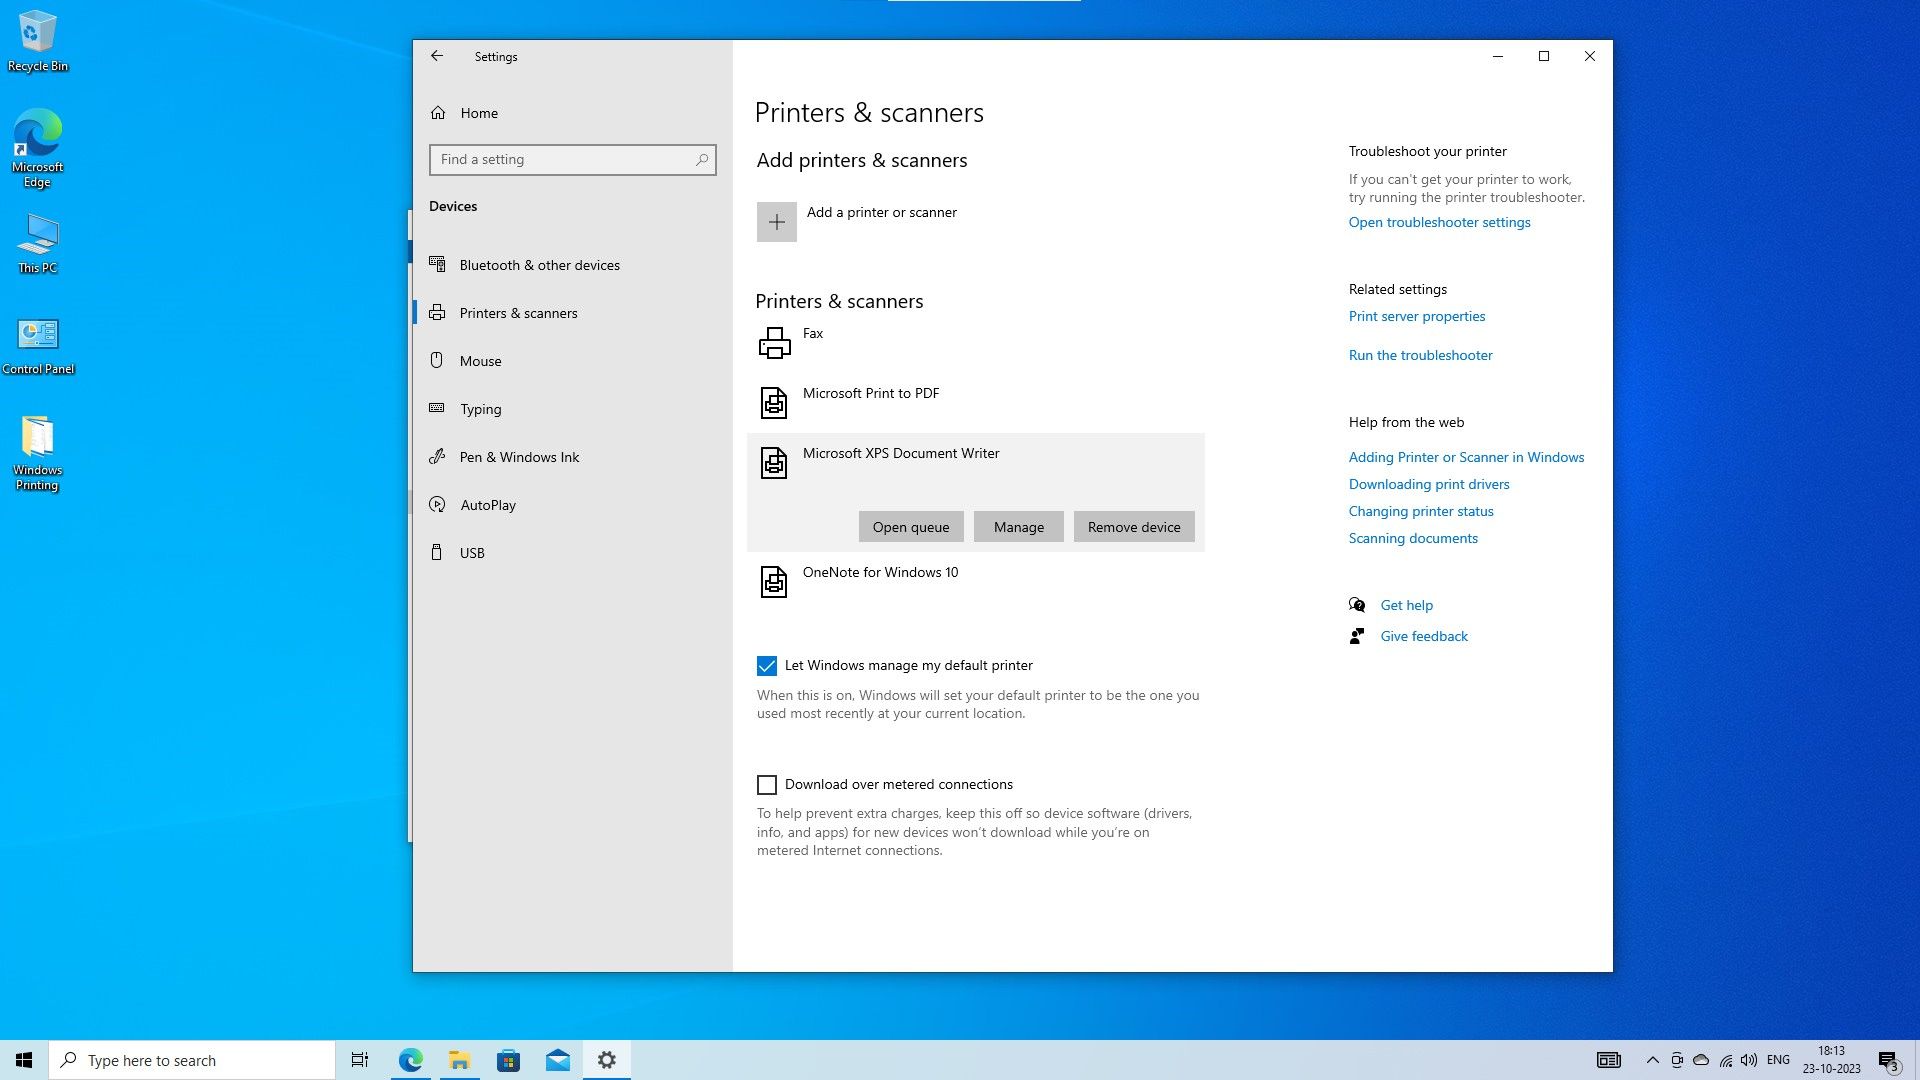
Task: Click OneNote for Windows 10 printer icon
Action: [774, 582]
